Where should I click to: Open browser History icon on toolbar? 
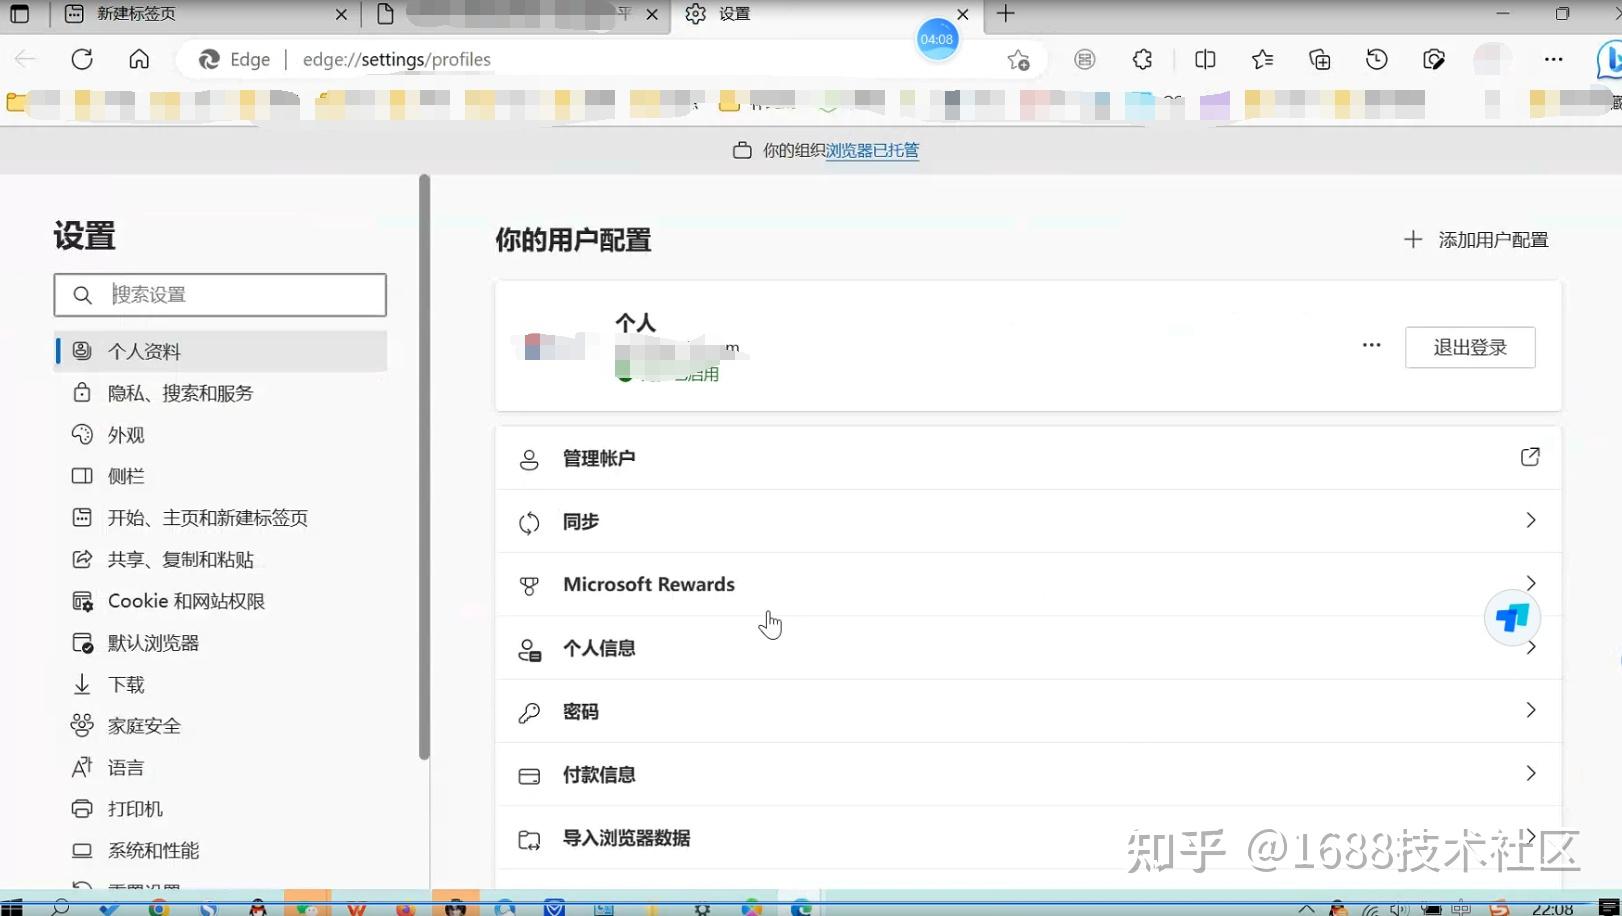click(x=1377, y=59)
